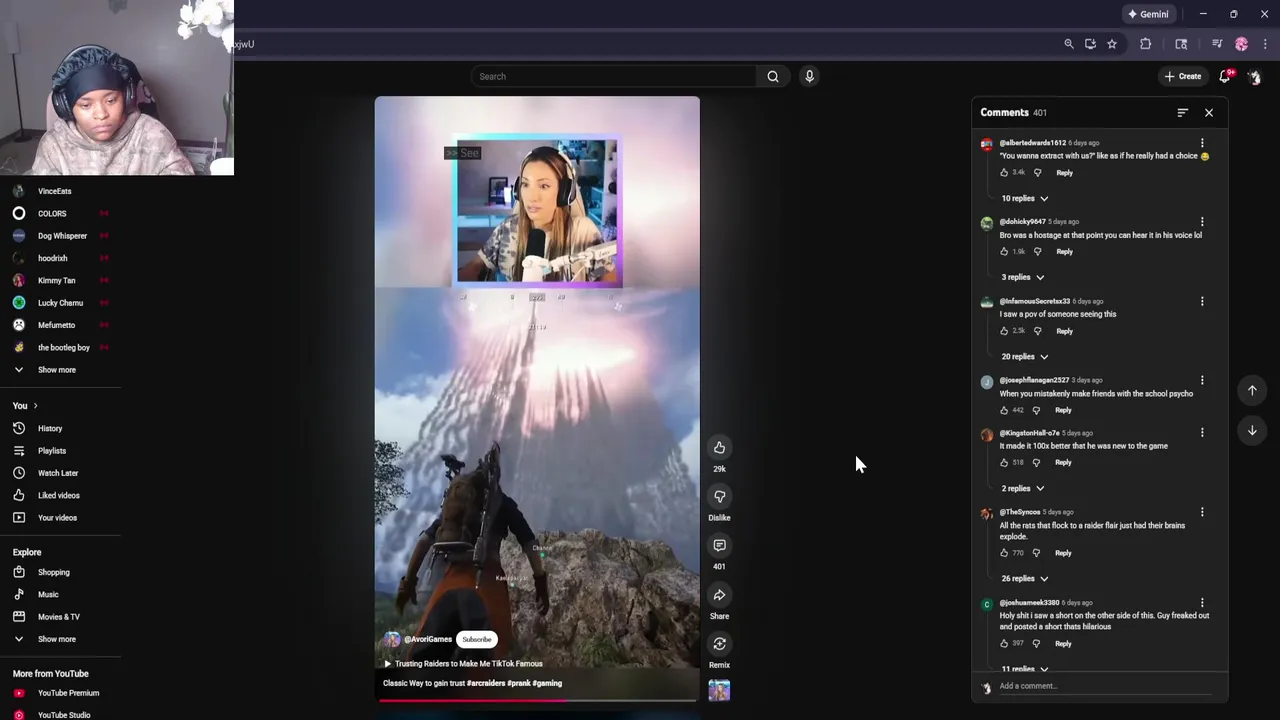
Task: Sort comments with the sort icon
Action: click(1182, 113)
